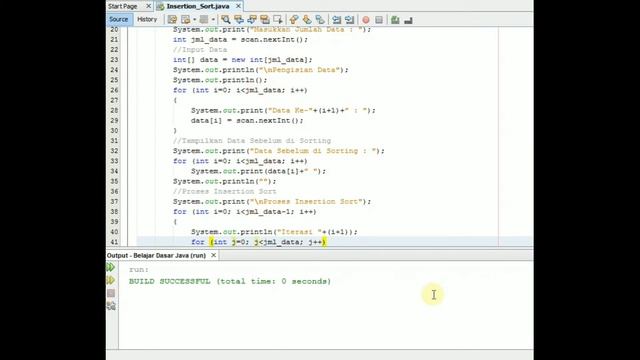
Task: Click the '//Proses Insertion Sort' comment
Action: tap(224, 191)
